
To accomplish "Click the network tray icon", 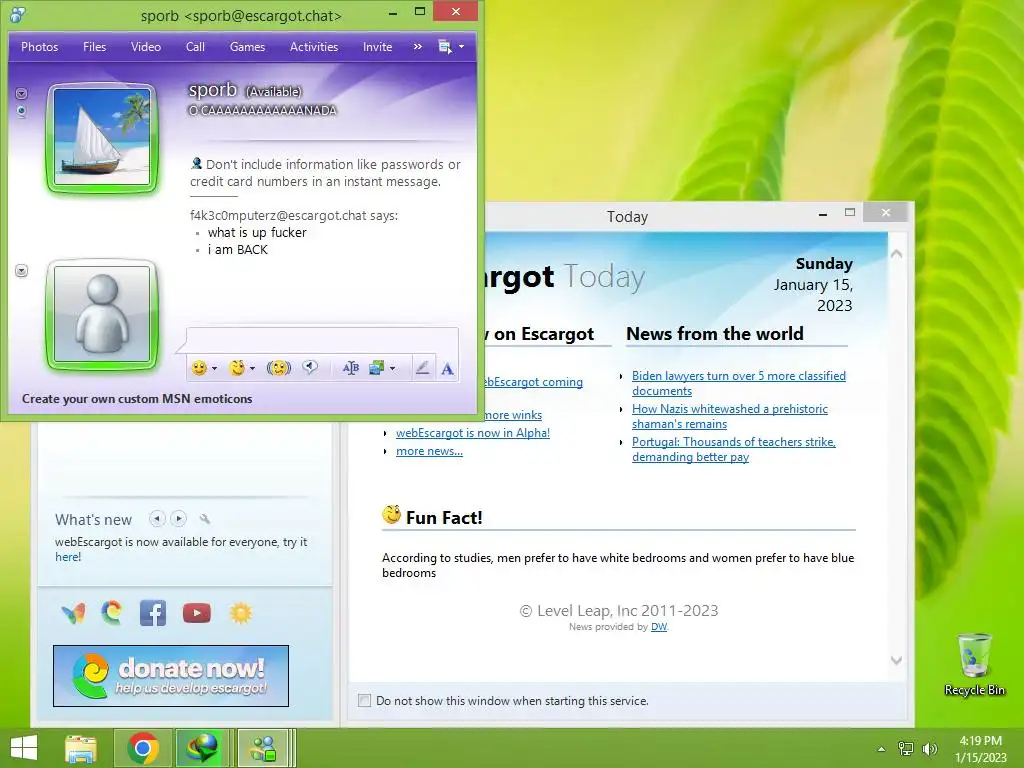I will pos(906,749).
